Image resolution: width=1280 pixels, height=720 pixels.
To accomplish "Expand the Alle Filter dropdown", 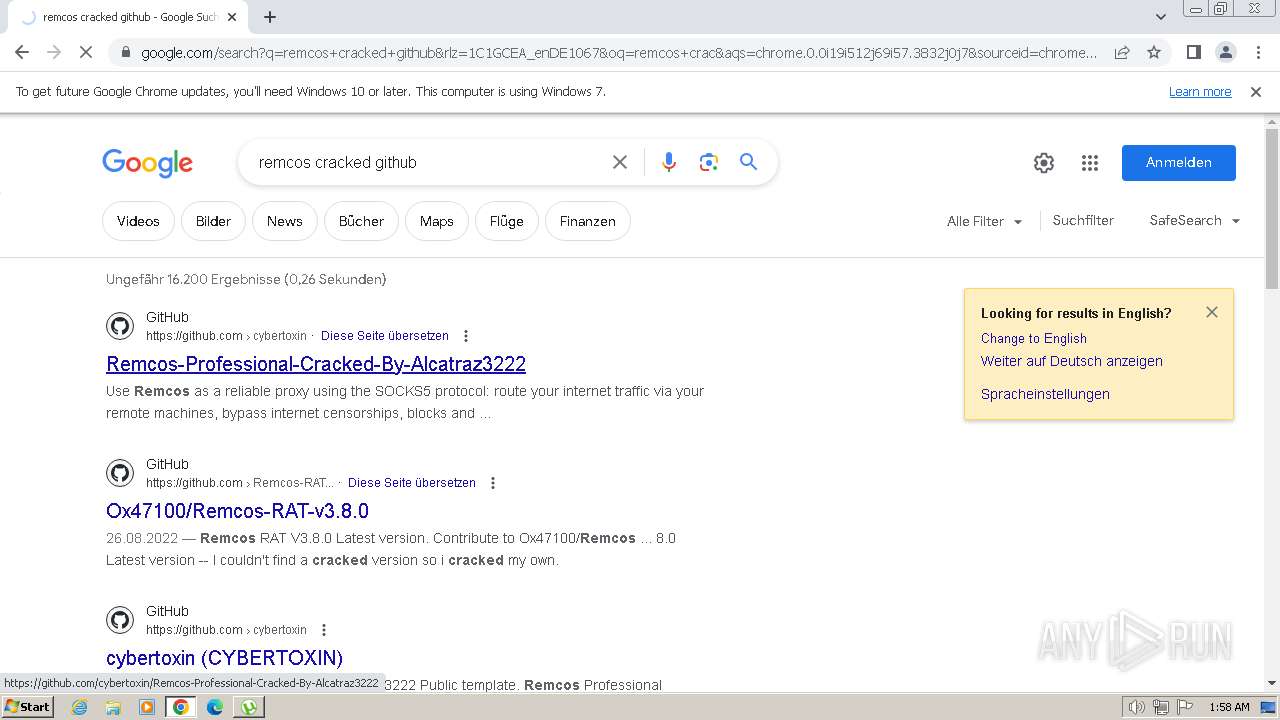I will pos(985,221).
